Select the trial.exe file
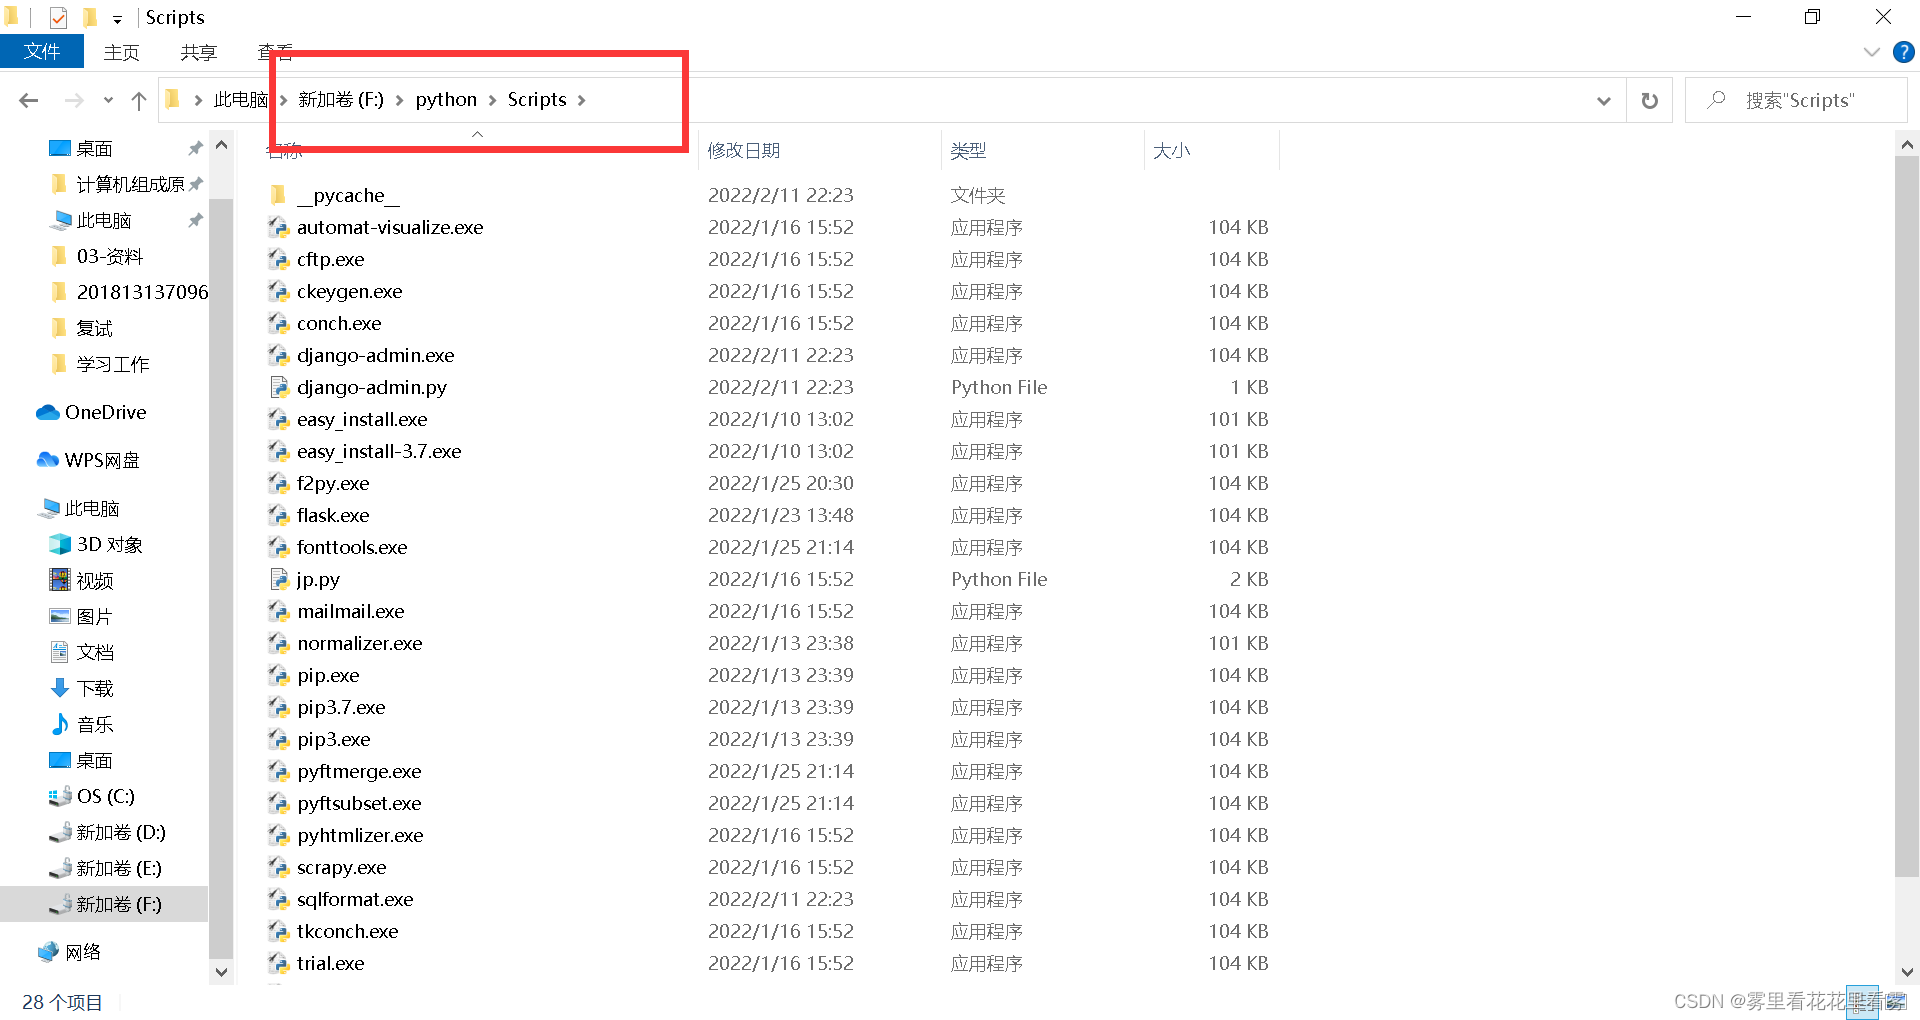The height and width of the screenshot is (1020, 1920). pyautogui.click(x=331, y=963)
